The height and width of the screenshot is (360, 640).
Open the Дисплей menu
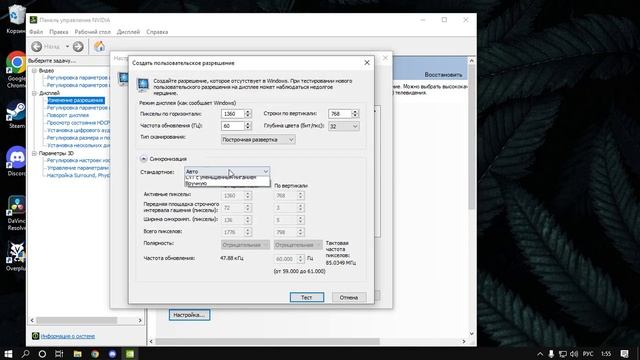pos(128,32)
